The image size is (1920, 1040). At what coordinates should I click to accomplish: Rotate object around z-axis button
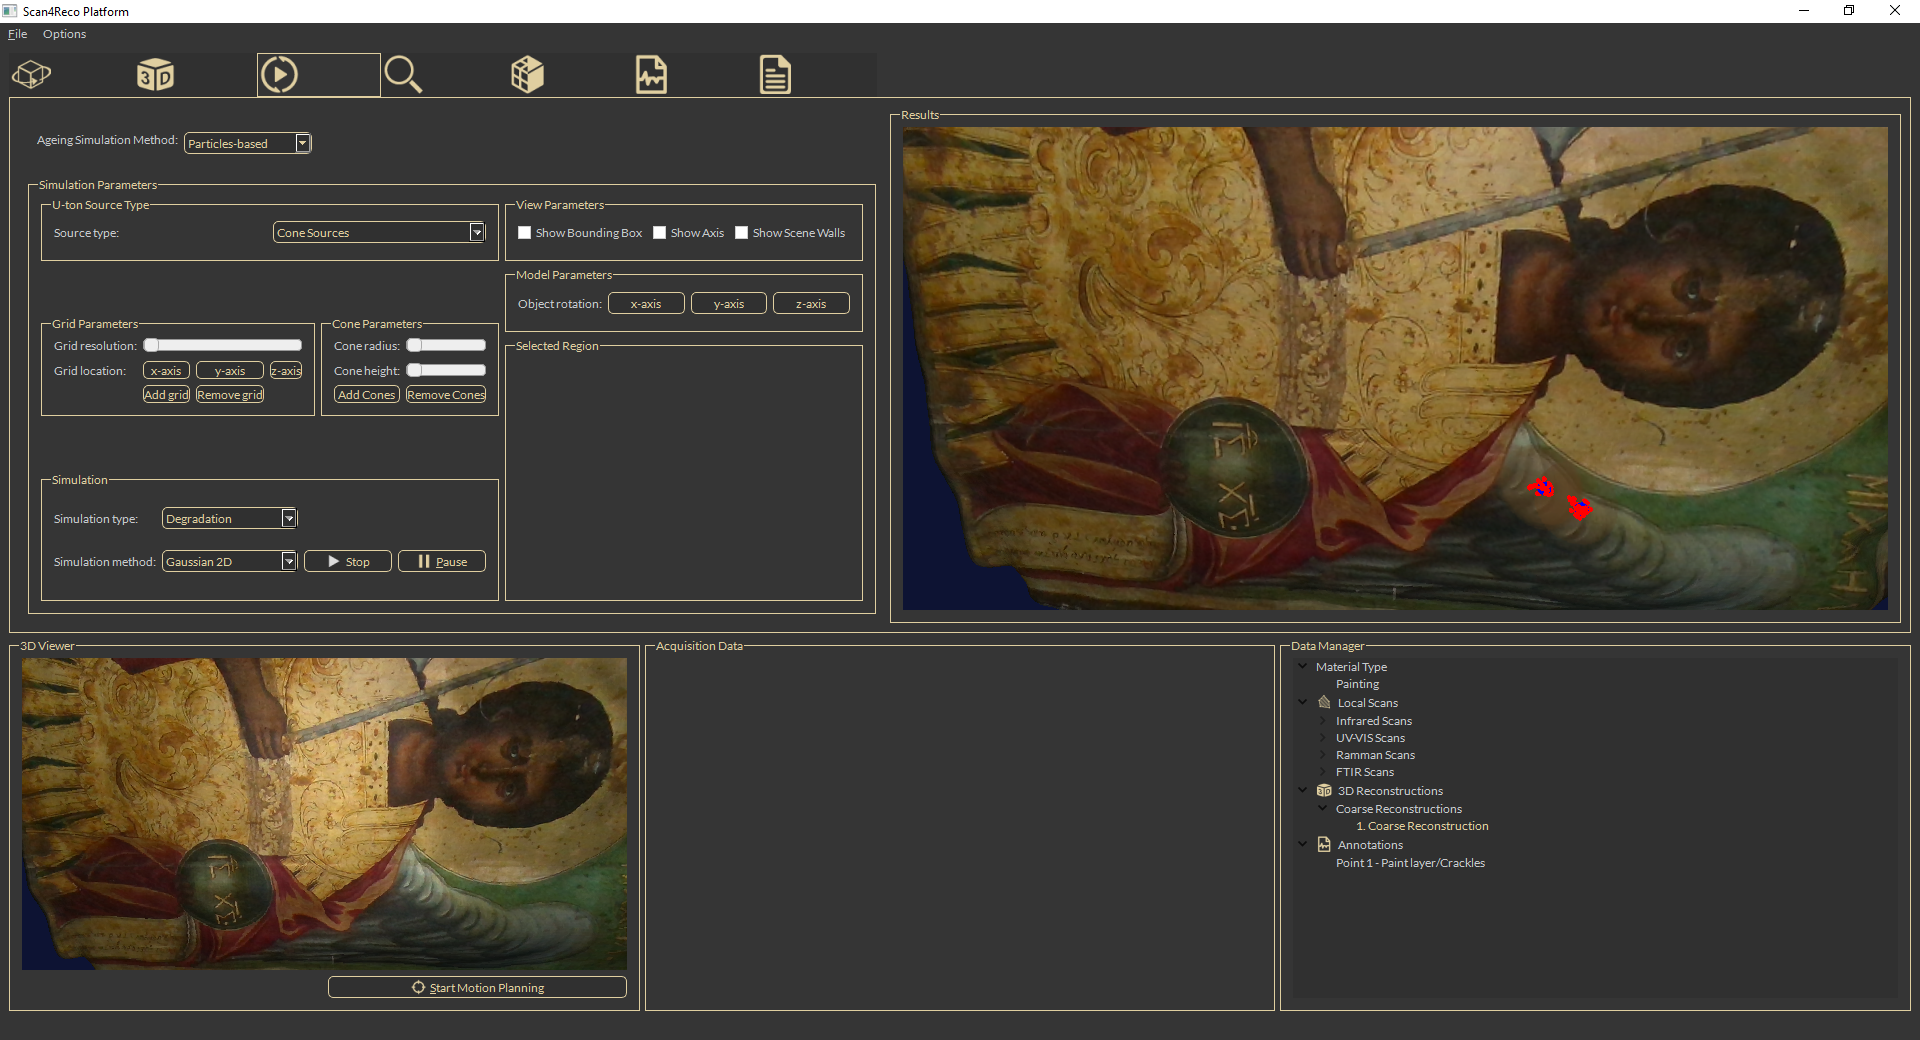(x=811, y=303)
